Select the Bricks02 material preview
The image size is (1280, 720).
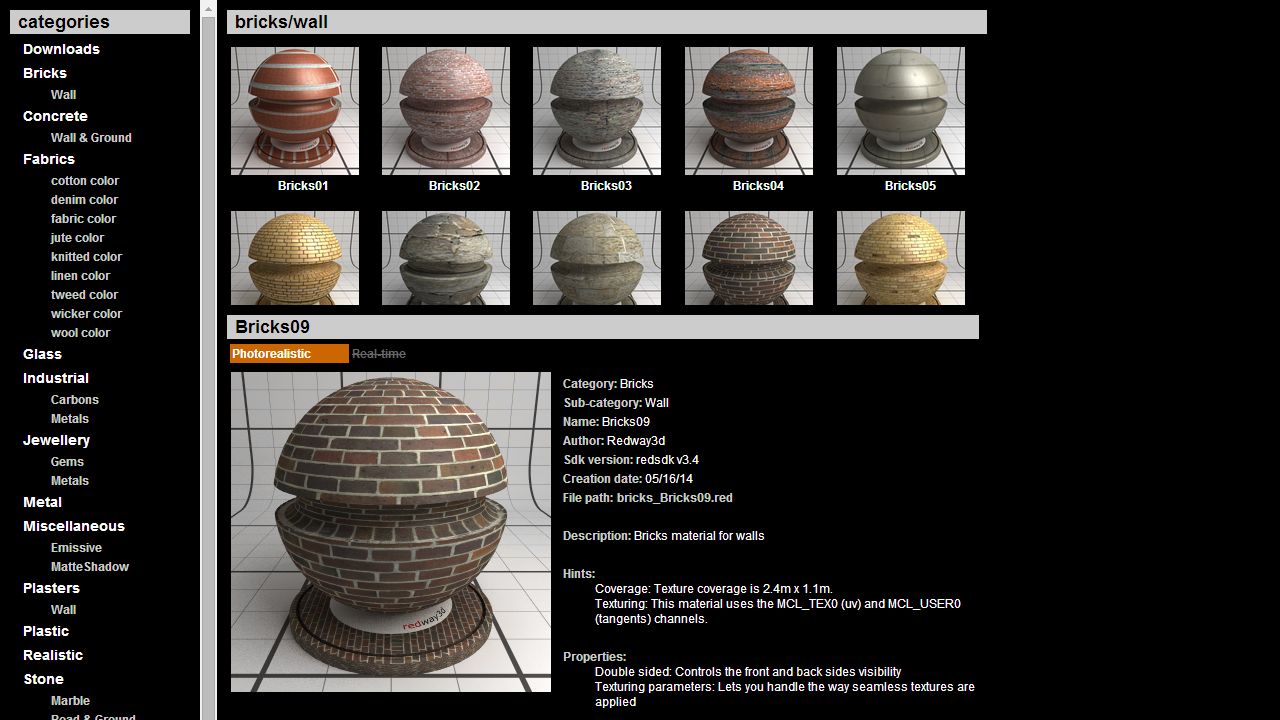pos(446,111)
